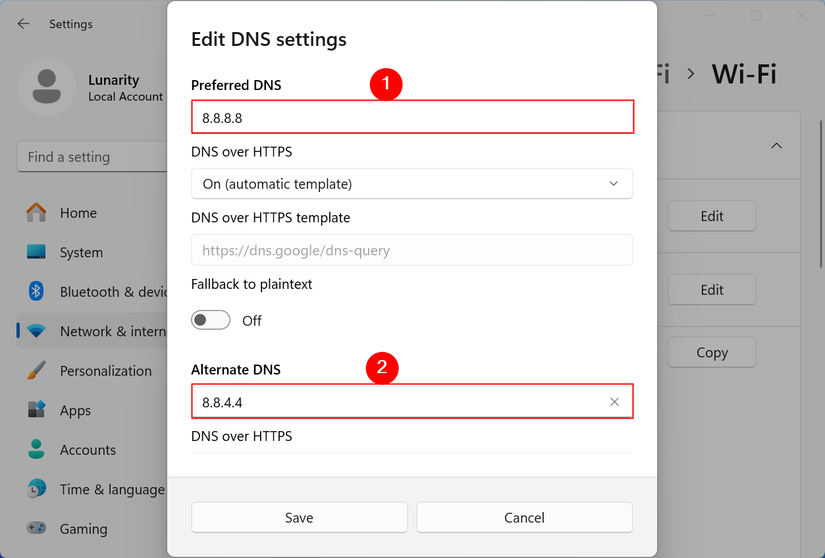Click the Copy button

[712, 352]
